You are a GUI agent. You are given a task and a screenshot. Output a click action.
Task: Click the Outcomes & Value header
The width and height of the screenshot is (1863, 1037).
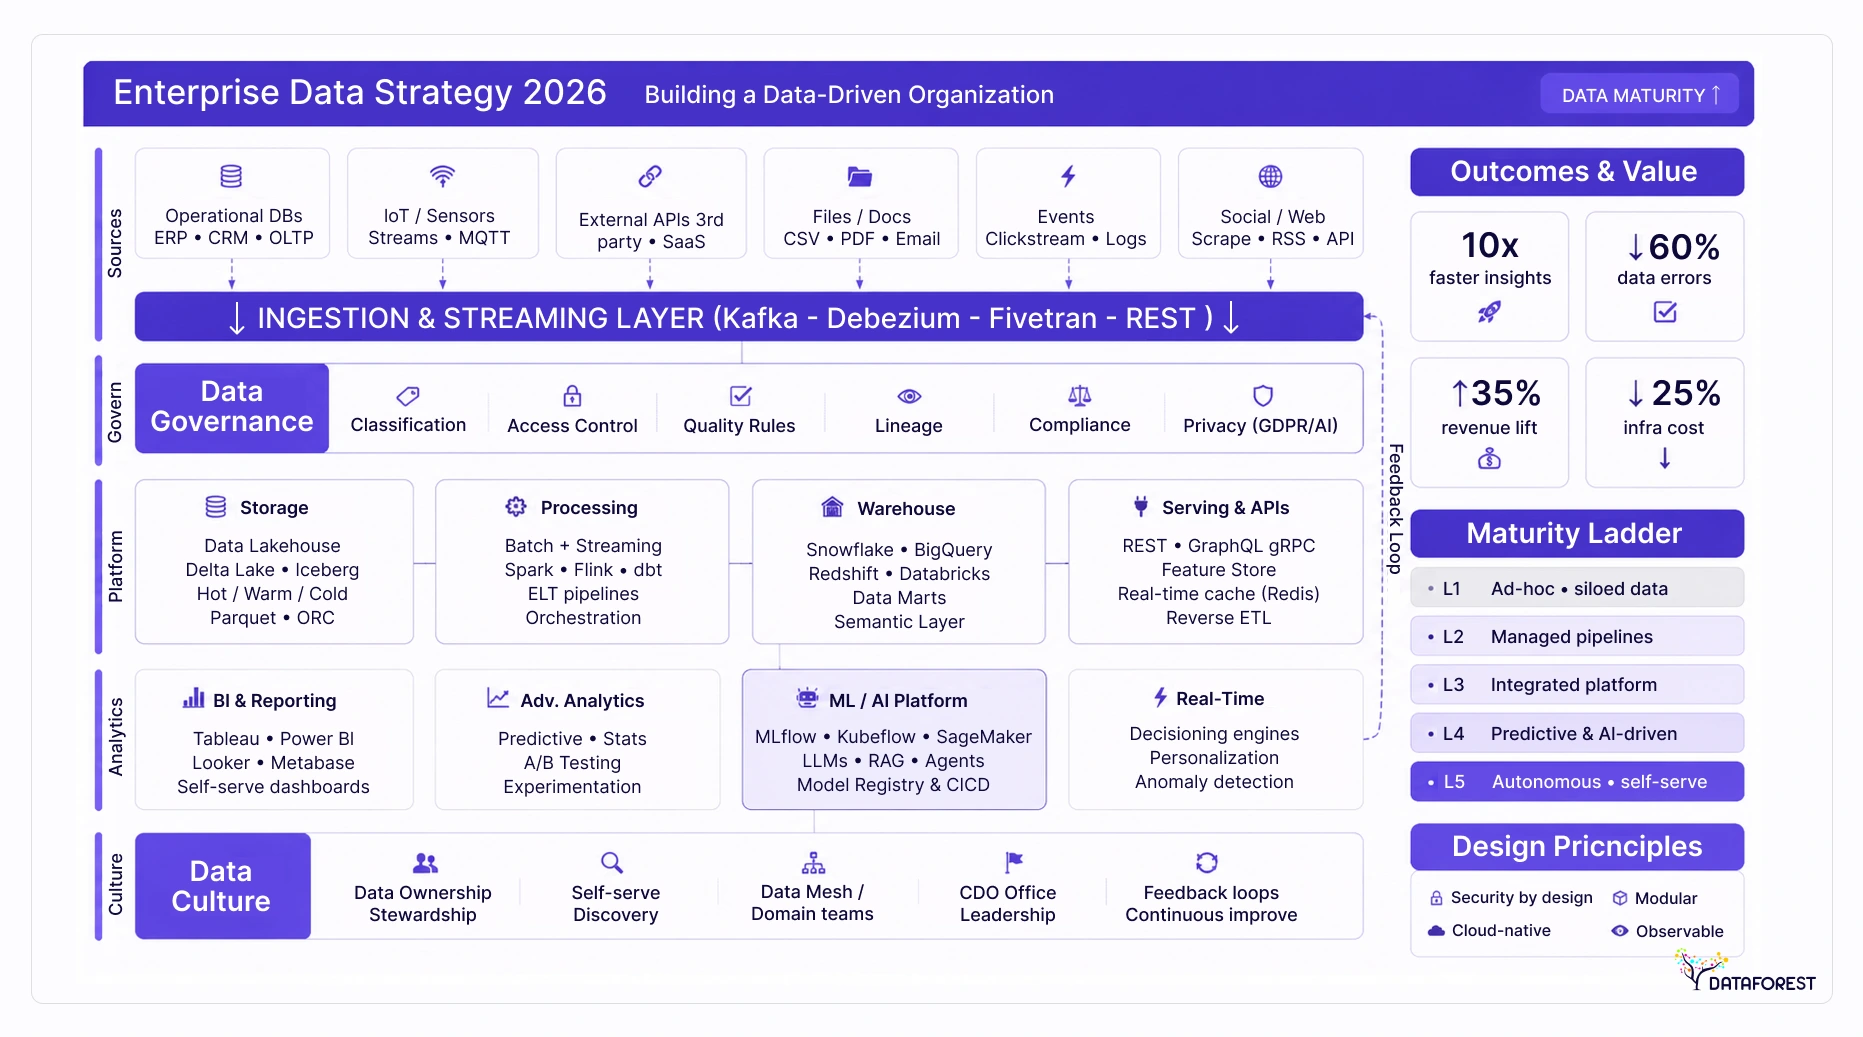[1577, 172]
